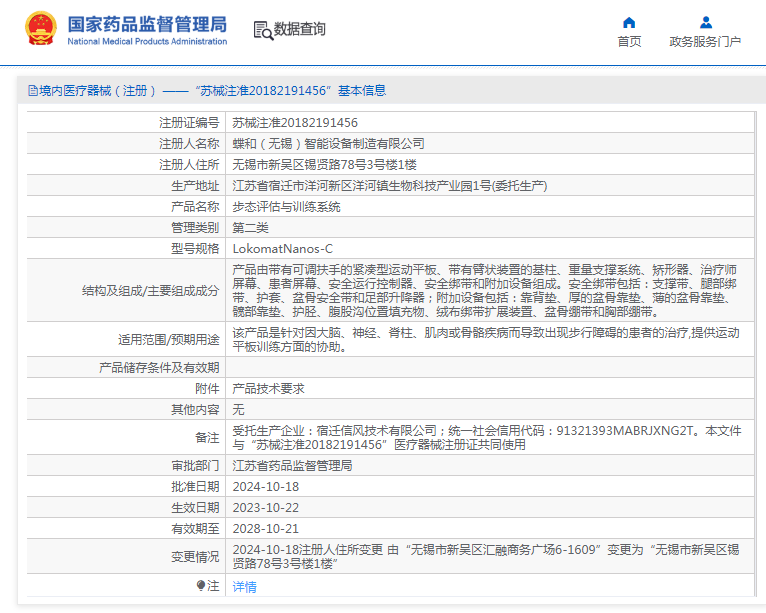Viewport: 766px width, 613px height.
Task: Select effective date 2023-10-22
Action: [266, 507]
